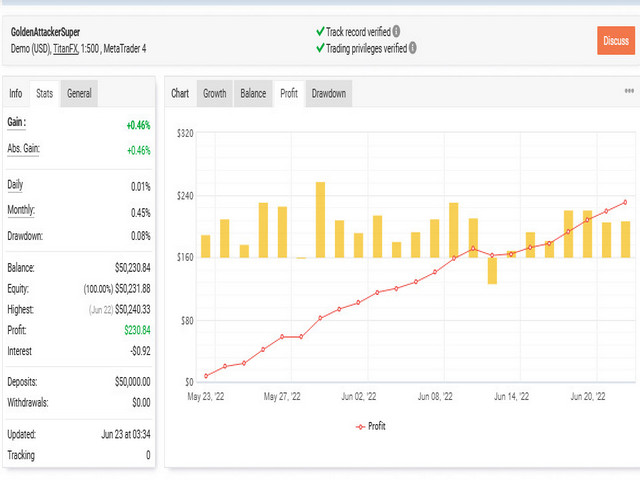The image size is (640, 480).
Task: Click the Tracking value 0
Action: point(148,455)
